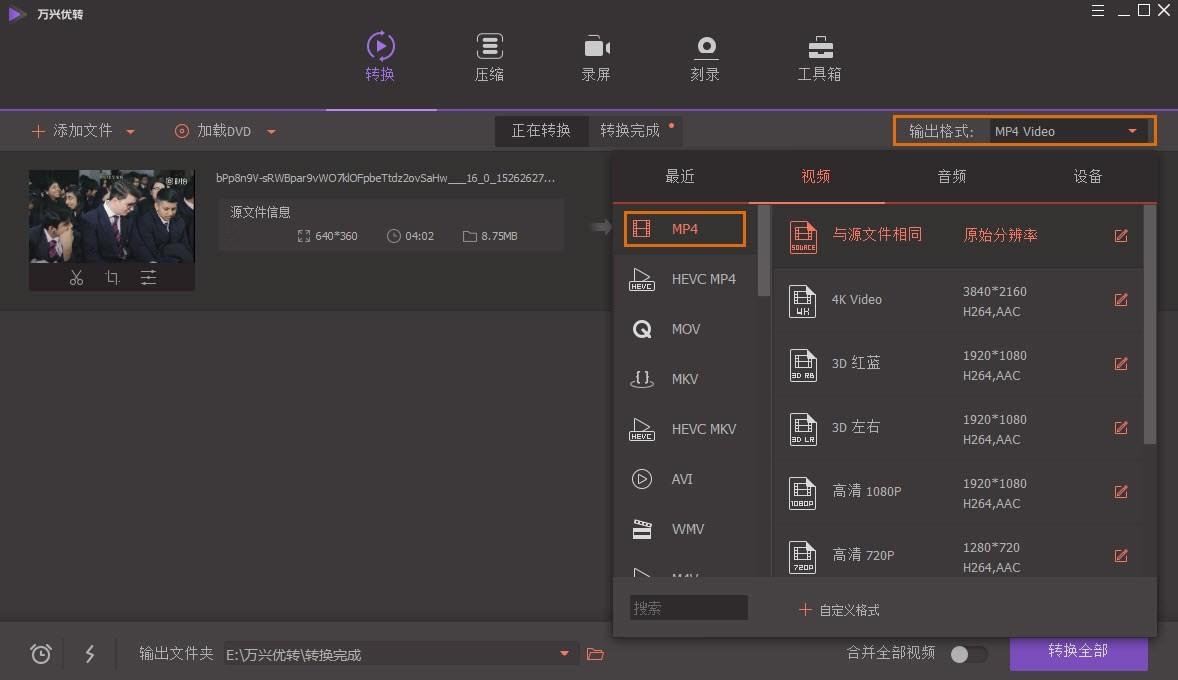Expand the 加载DVD dropdown arrow

tap(271, 131)
